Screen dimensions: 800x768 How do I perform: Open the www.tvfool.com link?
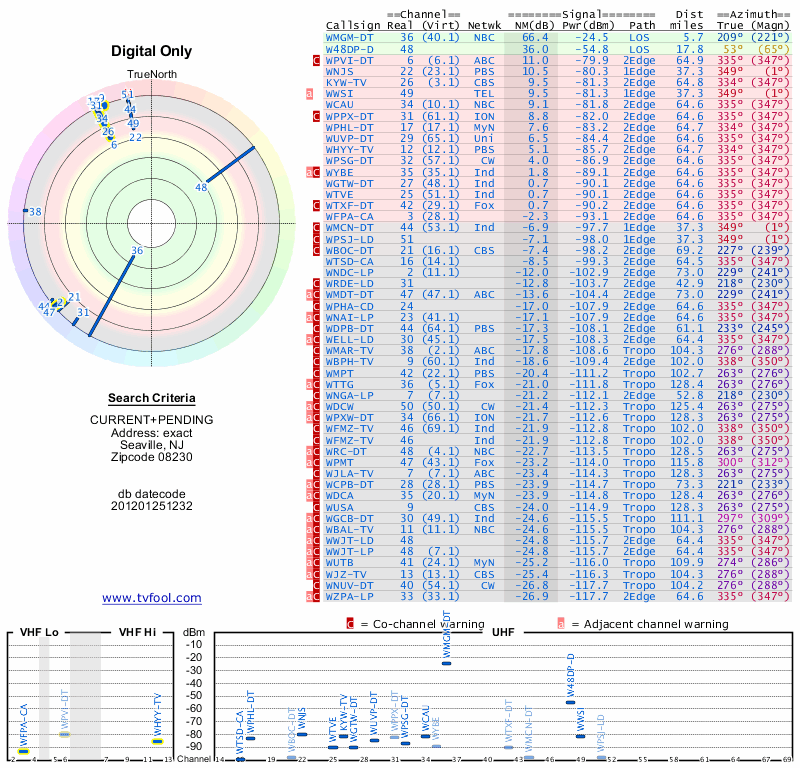click(152, 598)
